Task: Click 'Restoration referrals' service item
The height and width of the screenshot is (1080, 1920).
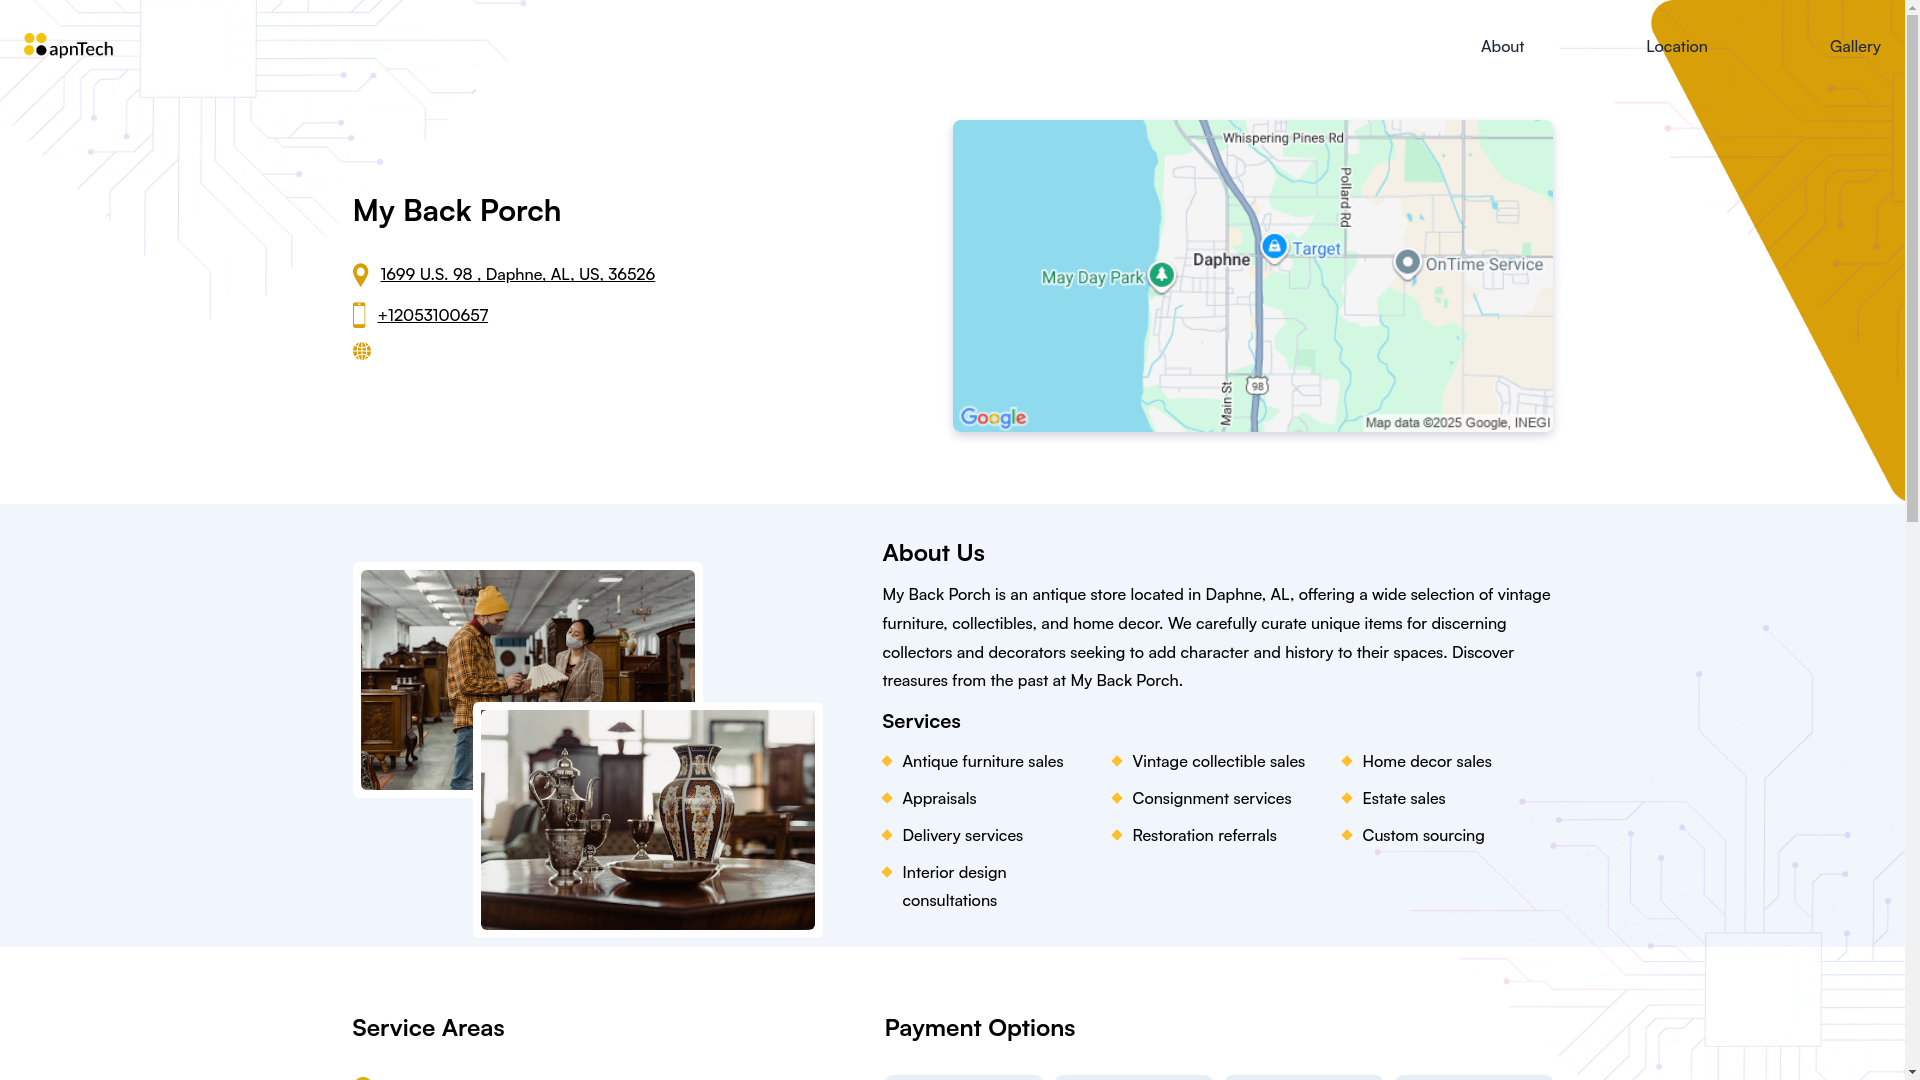Action: coord(1204,835)
